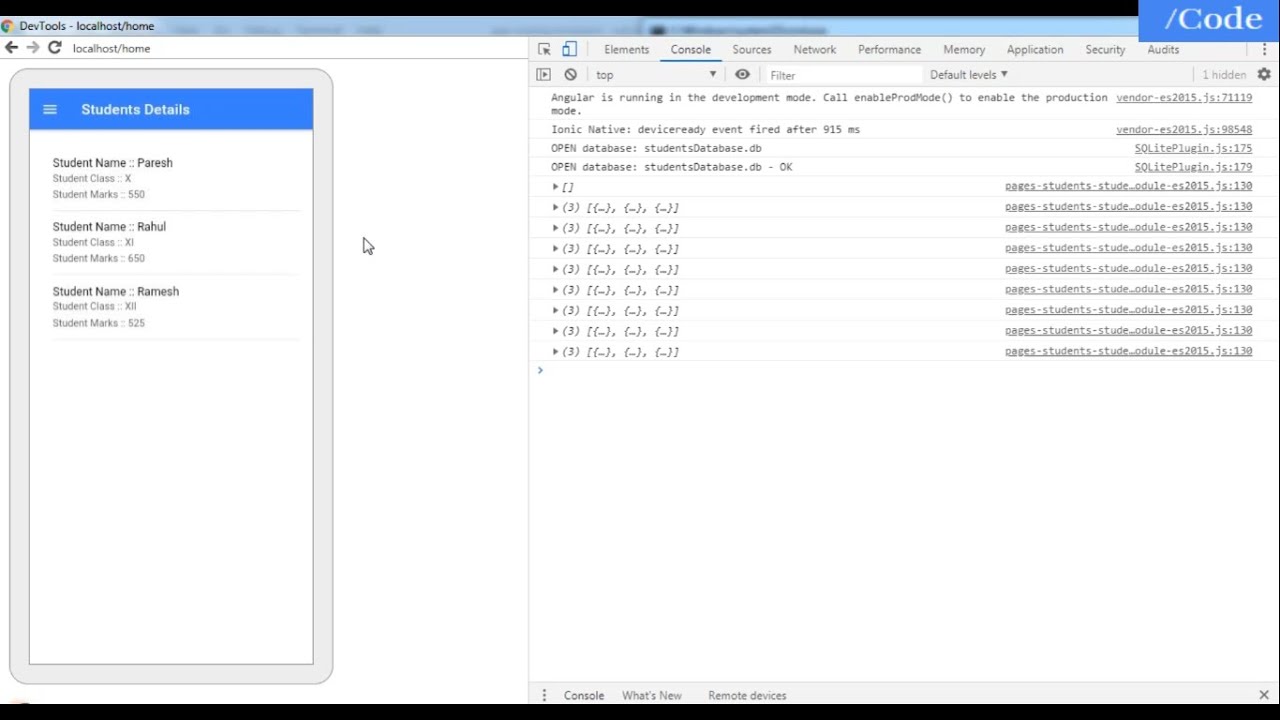
Task: Click the browser forward arrow
Action: pos(33,47)
